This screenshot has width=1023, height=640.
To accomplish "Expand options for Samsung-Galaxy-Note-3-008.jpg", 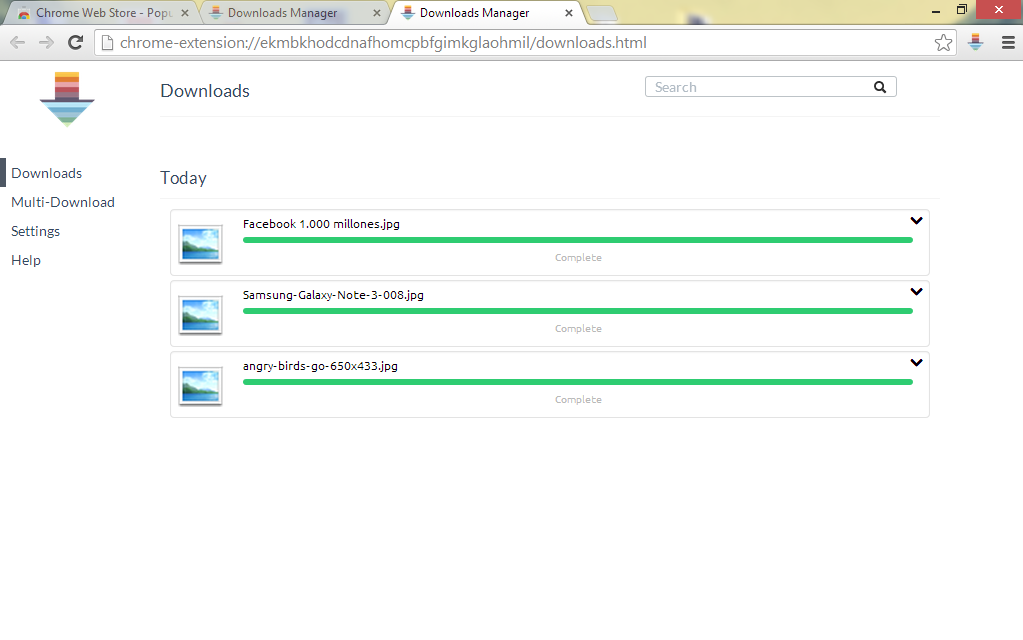I will [916, 292].
